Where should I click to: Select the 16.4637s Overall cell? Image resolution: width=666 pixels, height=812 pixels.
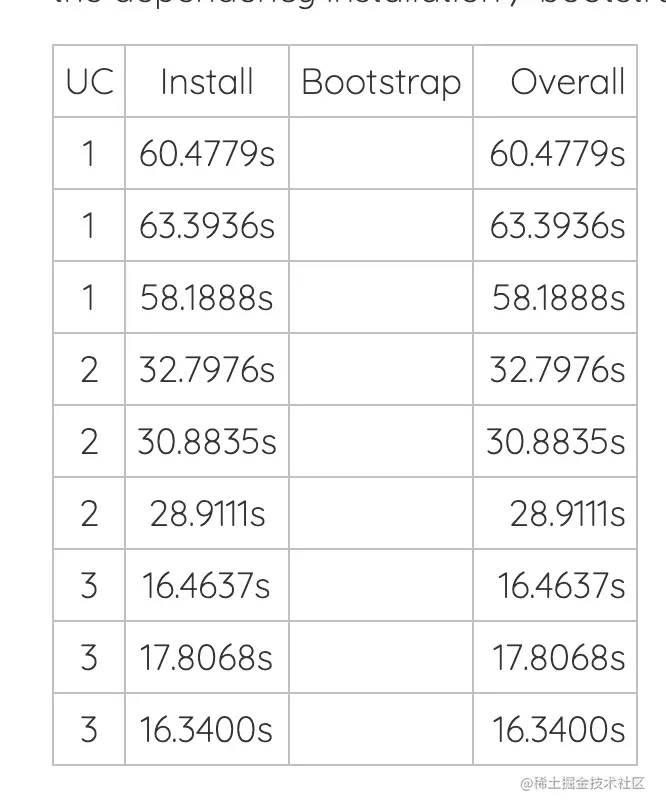pos(555,585)
